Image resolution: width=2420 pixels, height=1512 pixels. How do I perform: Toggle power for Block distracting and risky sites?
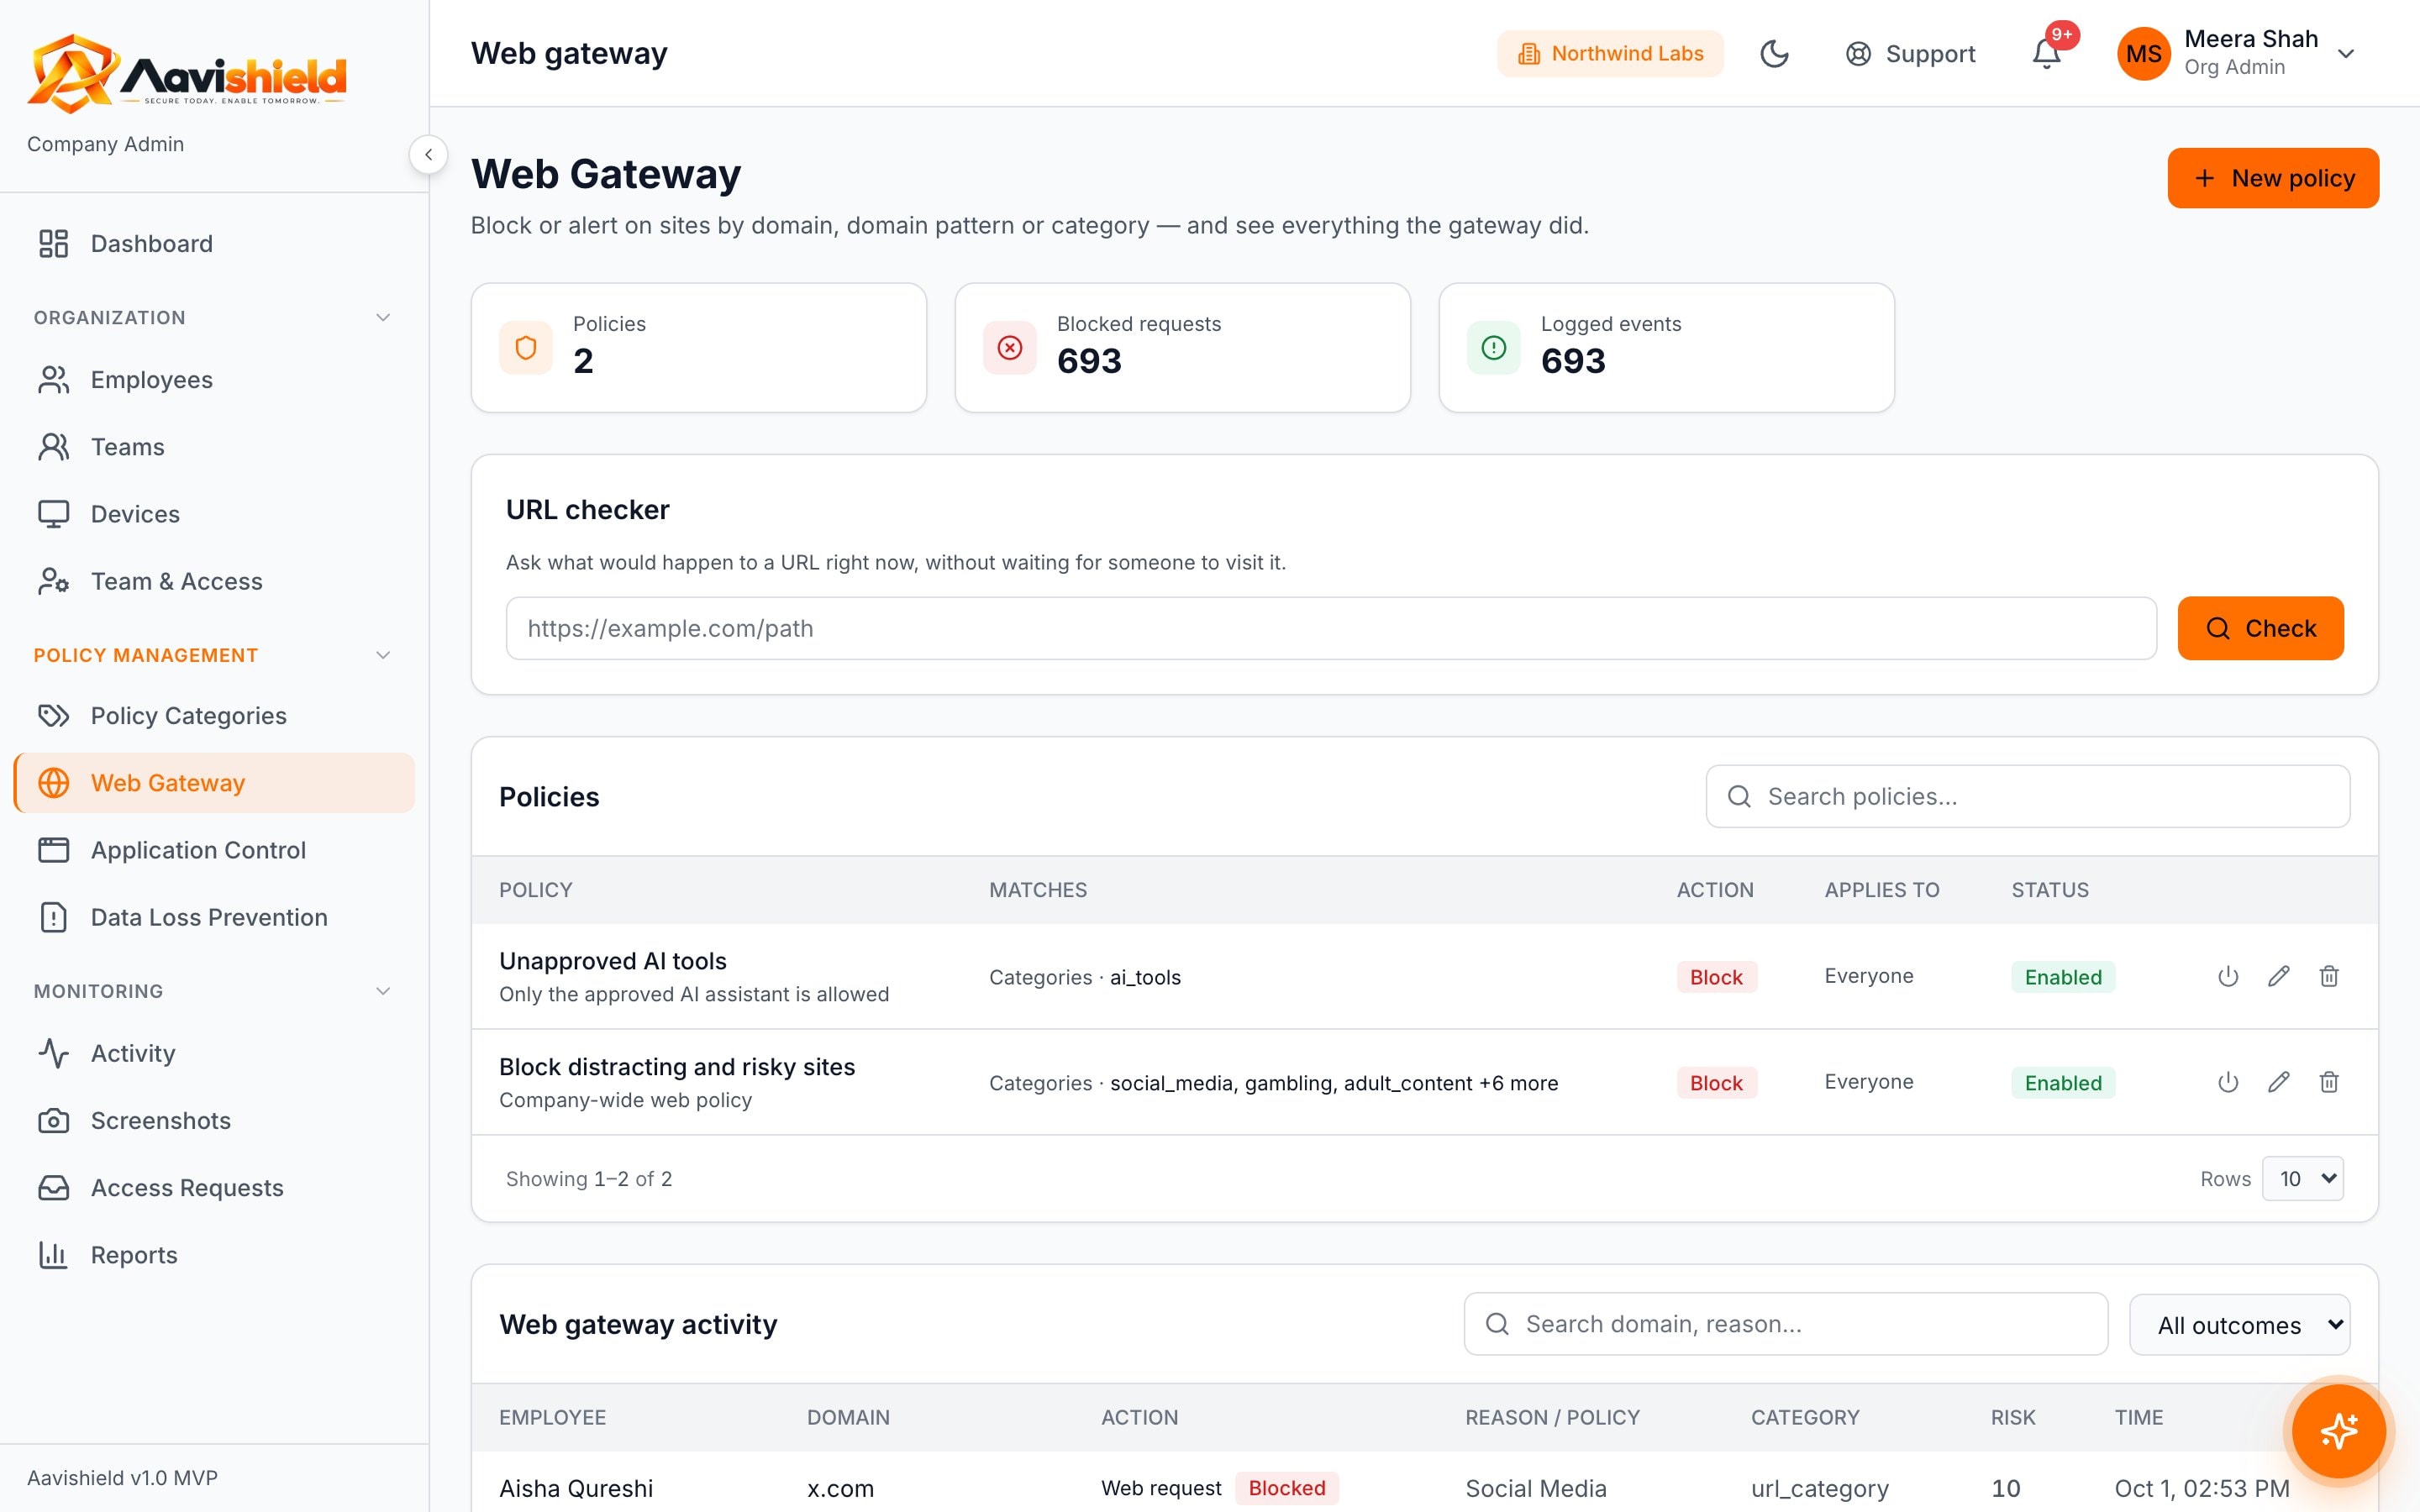click(2228, 1082)
